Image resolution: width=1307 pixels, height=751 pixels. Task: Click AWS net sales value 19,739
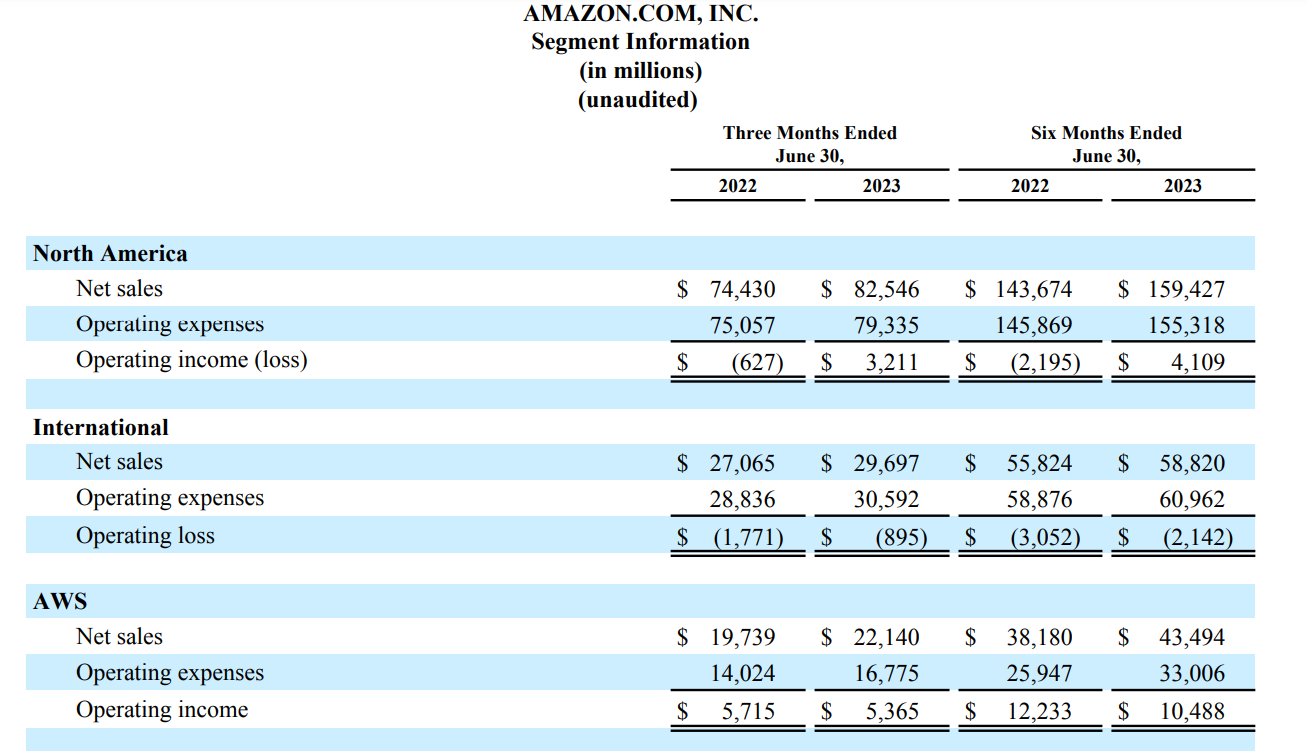[x=742, y=638]
